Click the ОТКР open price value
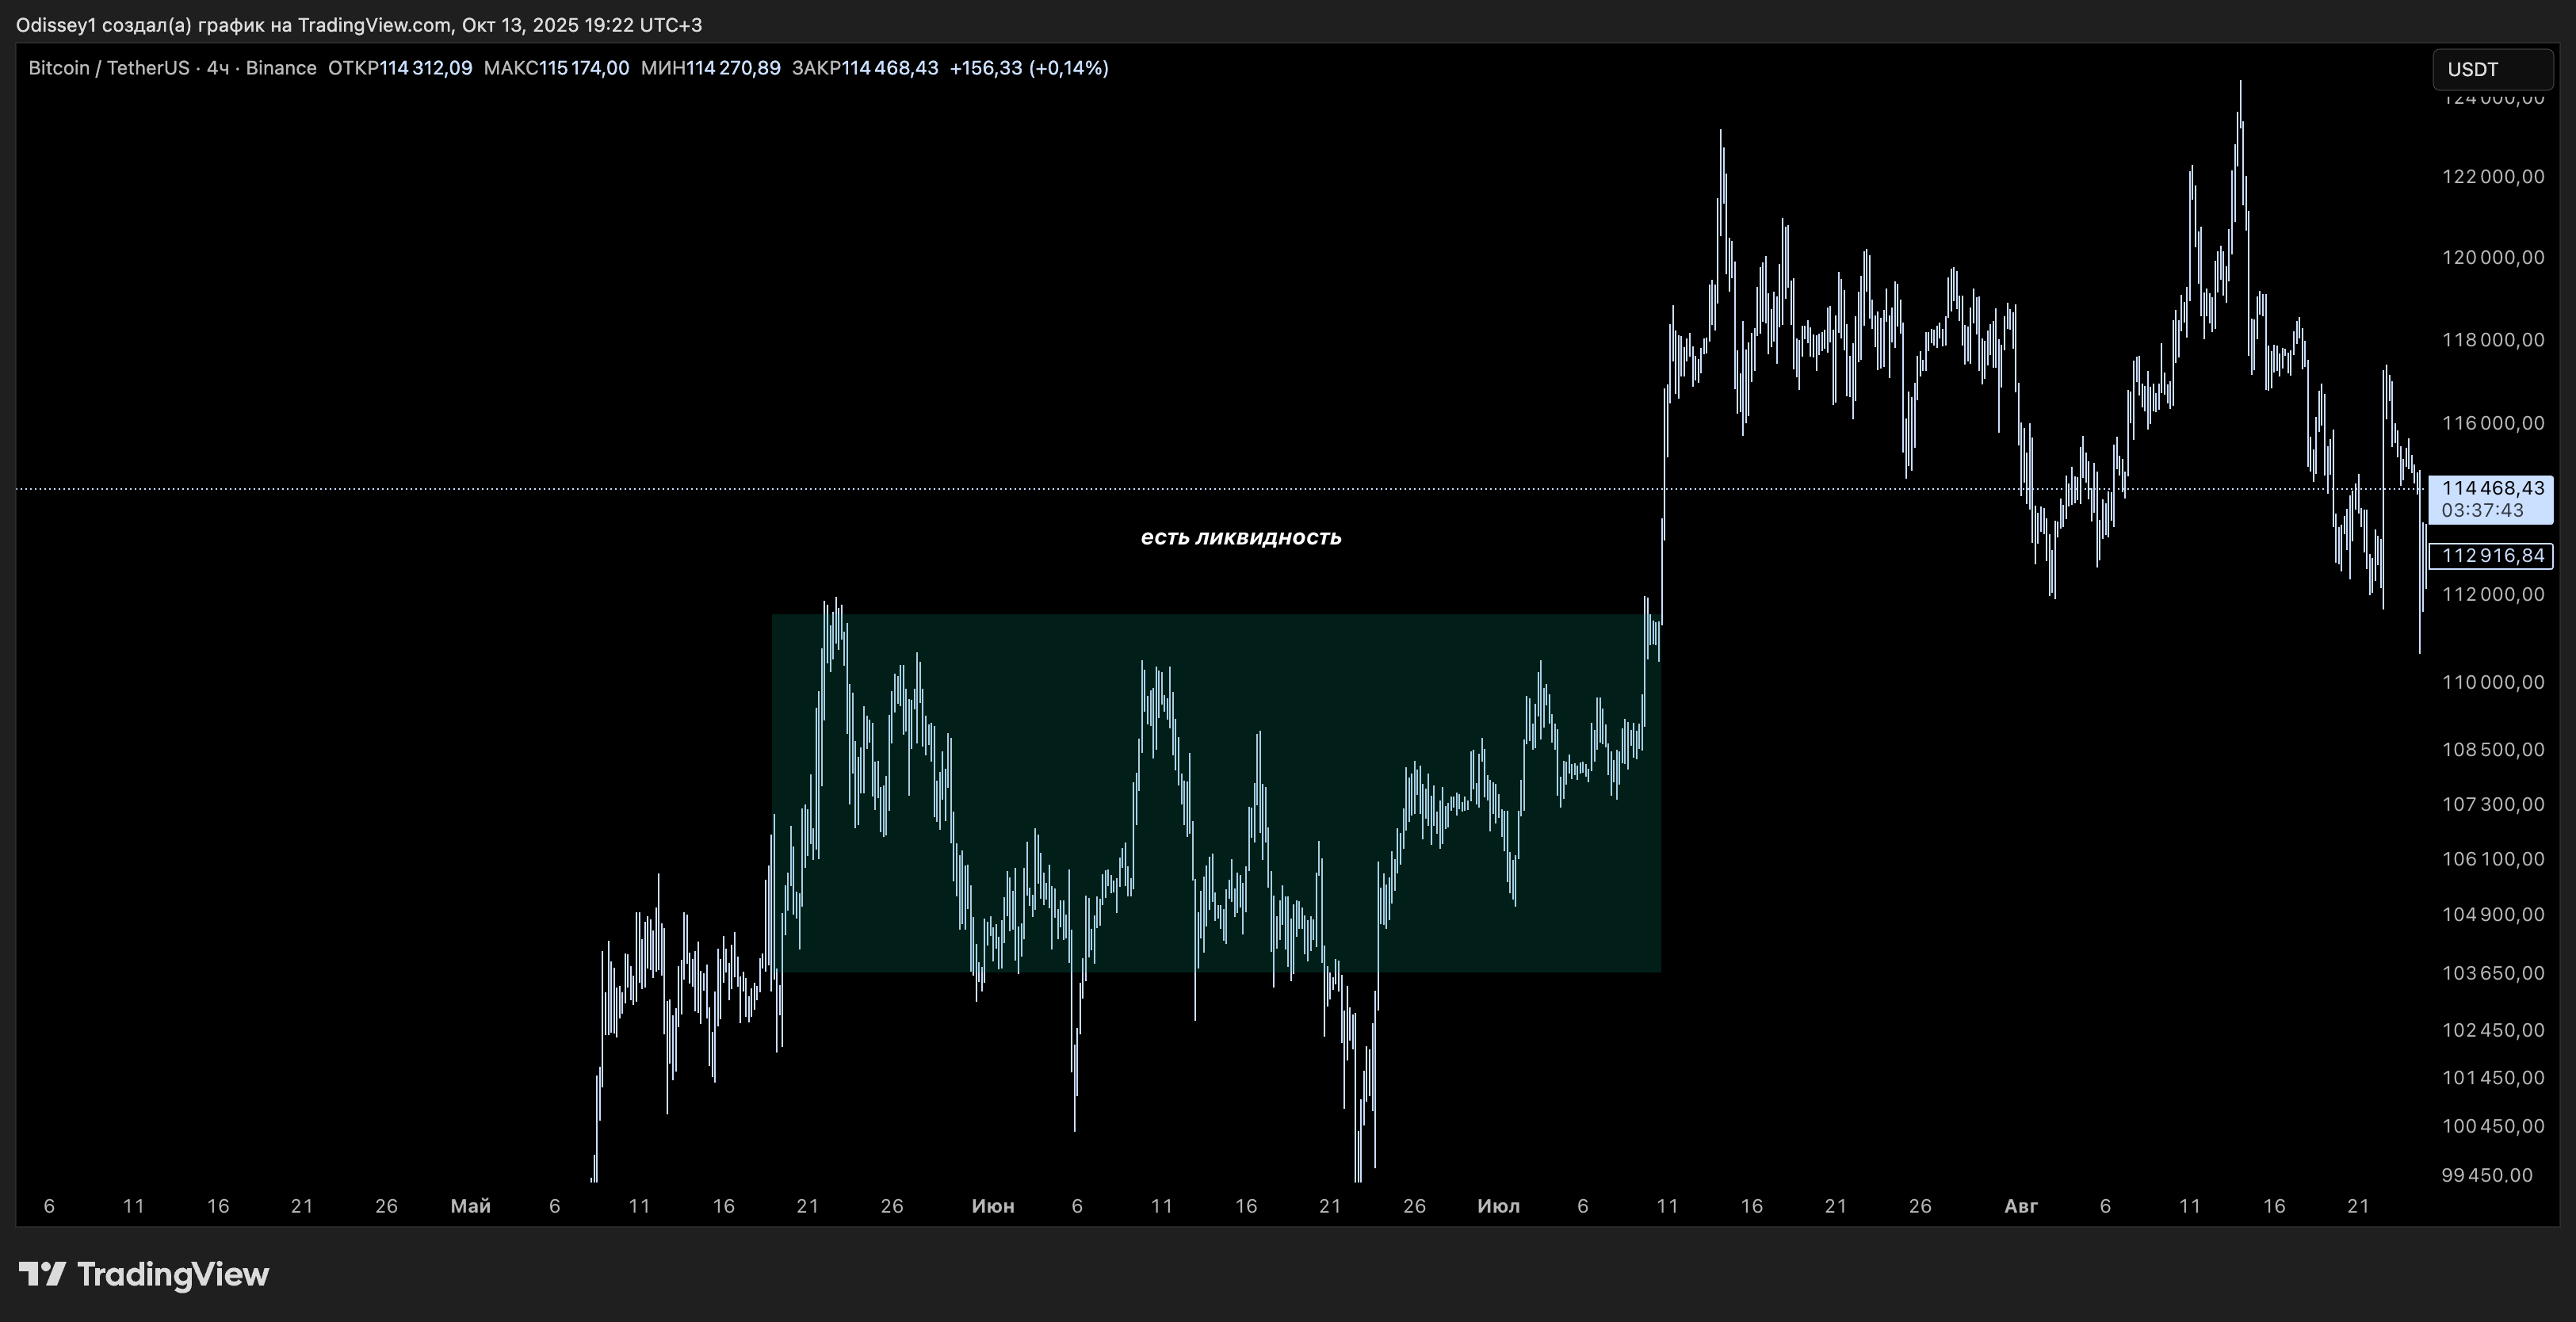The height and width of the screenshot is (1322, 2576). tap(425, 68)
